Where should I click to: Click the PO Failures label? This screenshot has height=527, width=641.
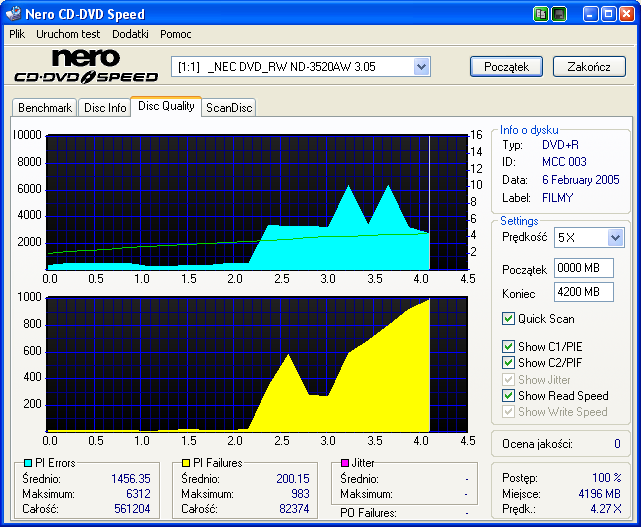[x=368, y=513]
